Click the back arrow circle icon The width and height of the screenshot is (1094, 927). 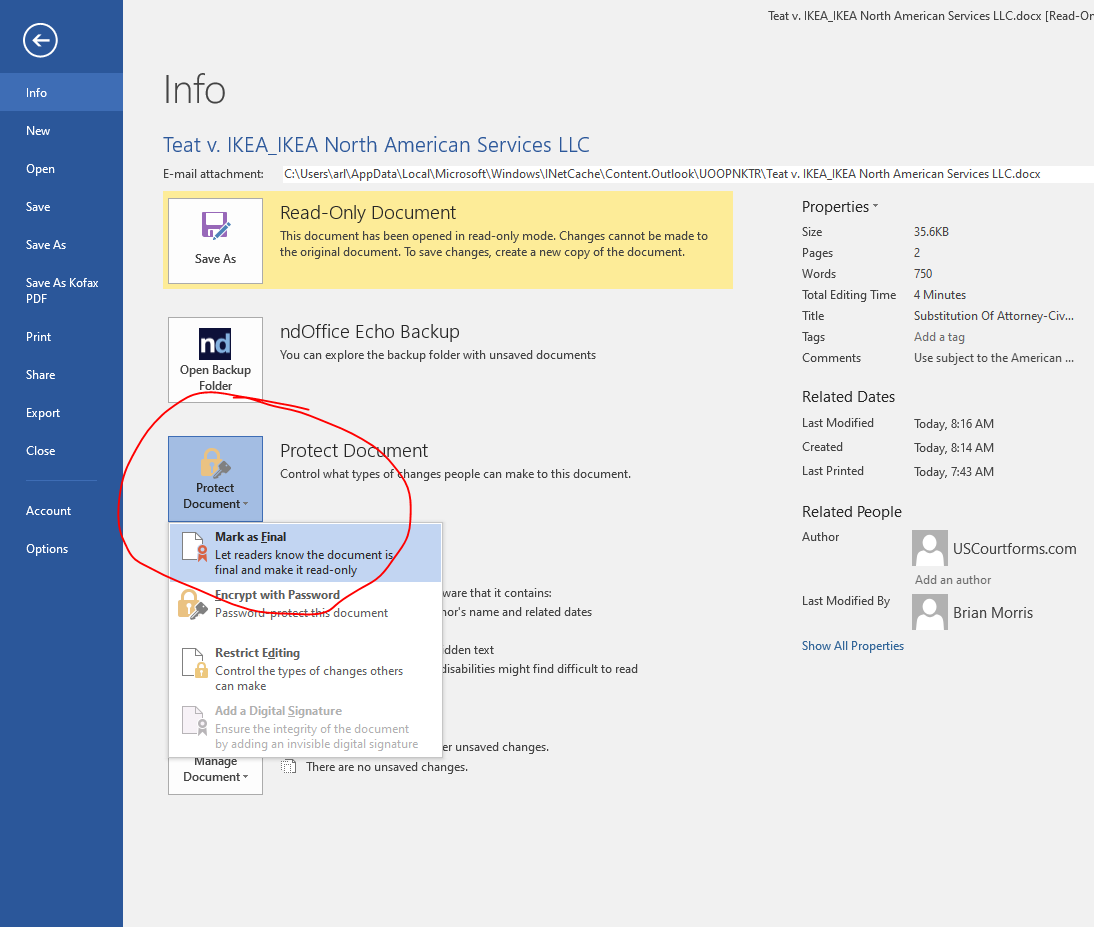[x=40, y=40]
